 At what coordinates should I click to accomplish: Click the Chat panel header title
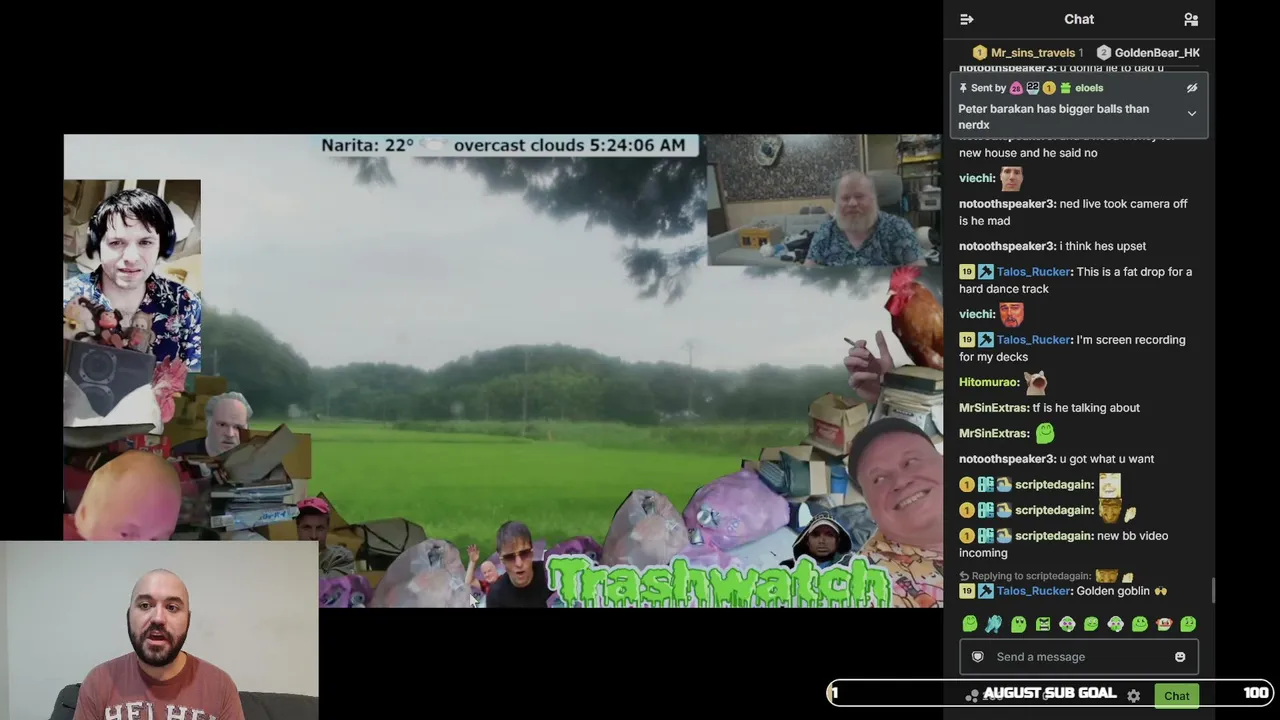point(1079,19)
